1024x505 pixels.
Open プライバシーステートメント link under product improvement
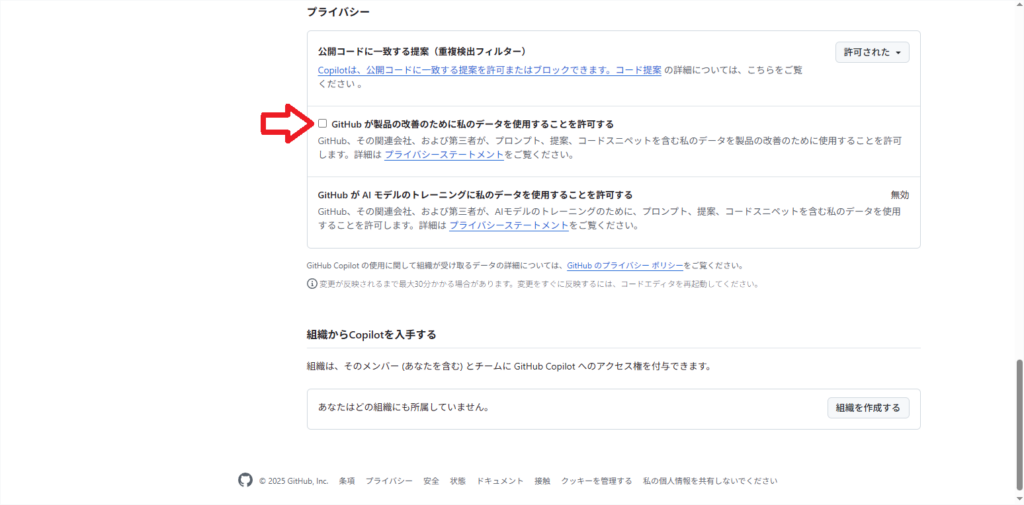tap(443, 155)
